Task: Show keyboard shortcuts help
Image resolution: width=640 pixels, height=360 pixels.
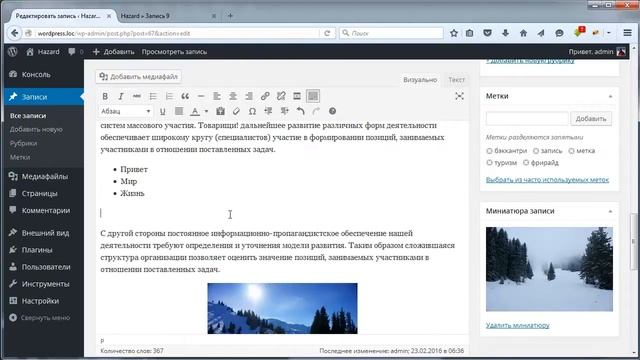Action: pos(332,111)
